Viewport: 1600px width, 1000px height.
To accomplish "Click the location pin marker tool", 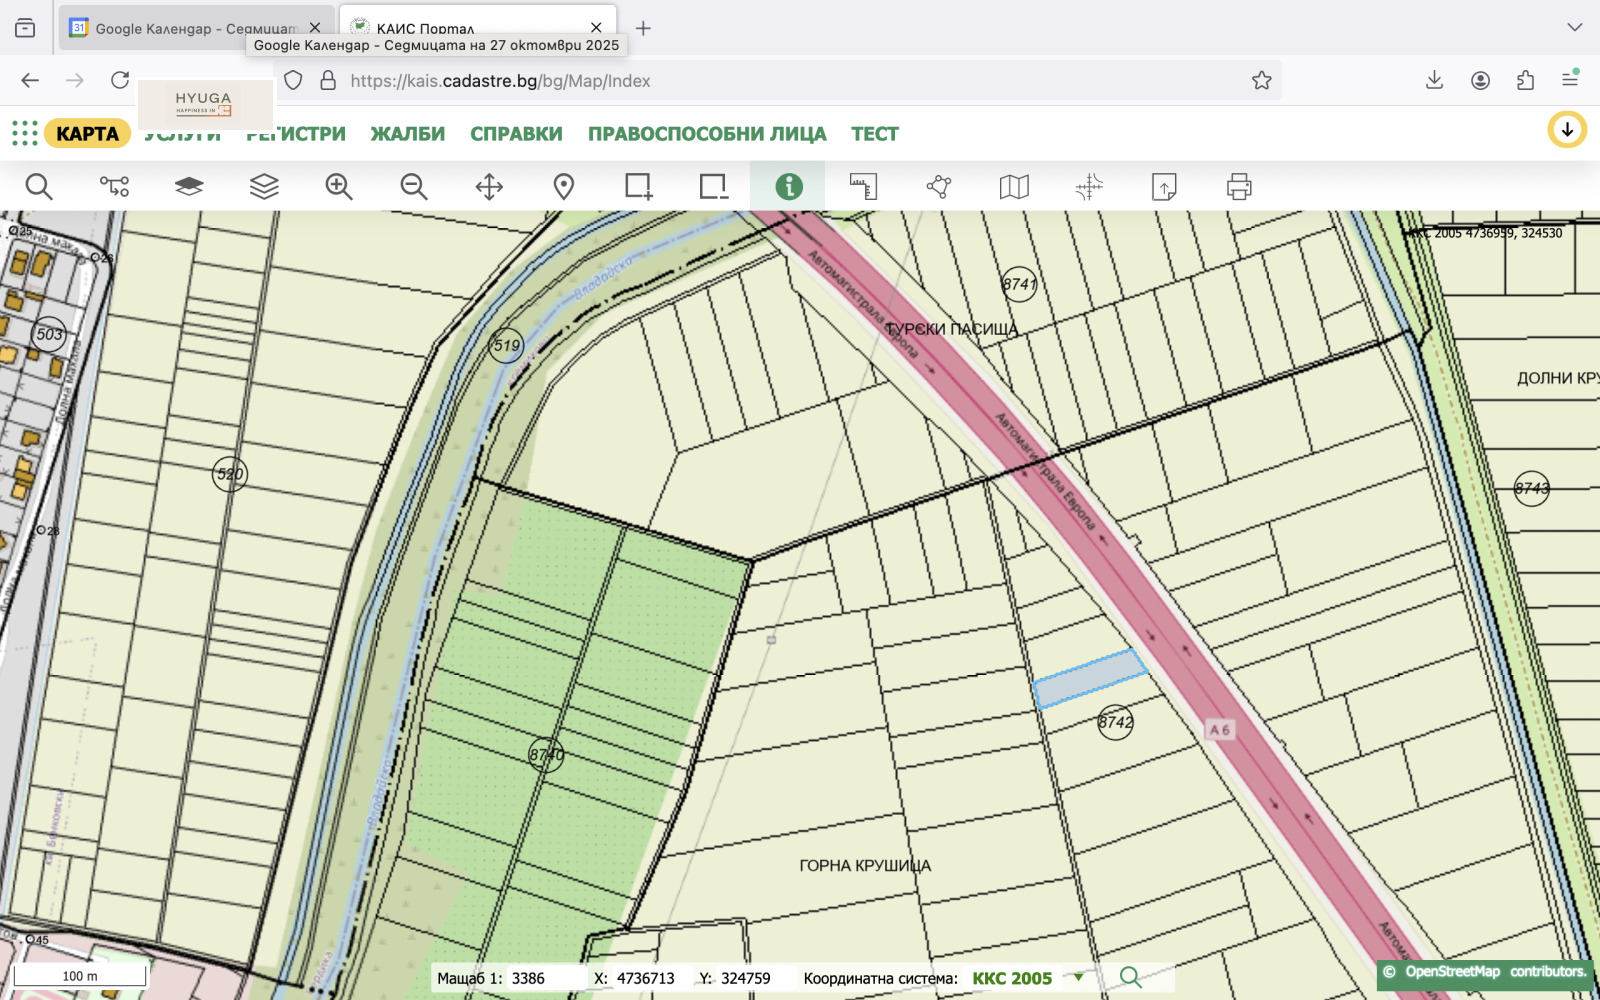I will [564, 187].
